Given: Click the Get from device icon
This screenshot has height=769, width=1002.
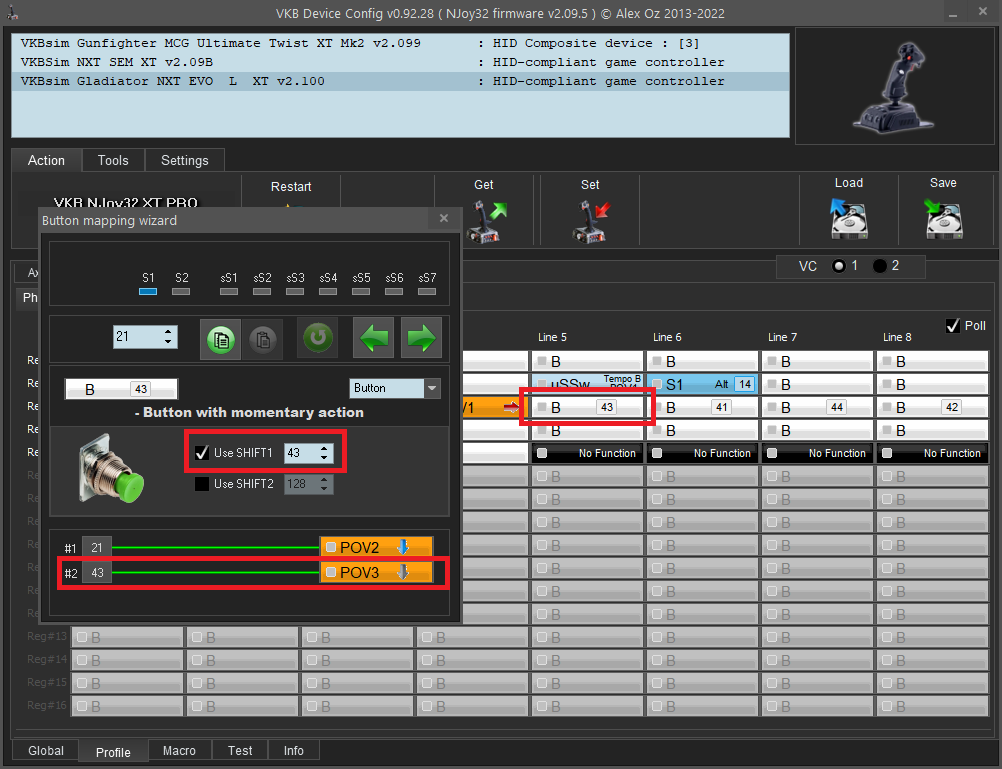Looking at the screenshot, I should pyautogui.click(x=487, y=221).
